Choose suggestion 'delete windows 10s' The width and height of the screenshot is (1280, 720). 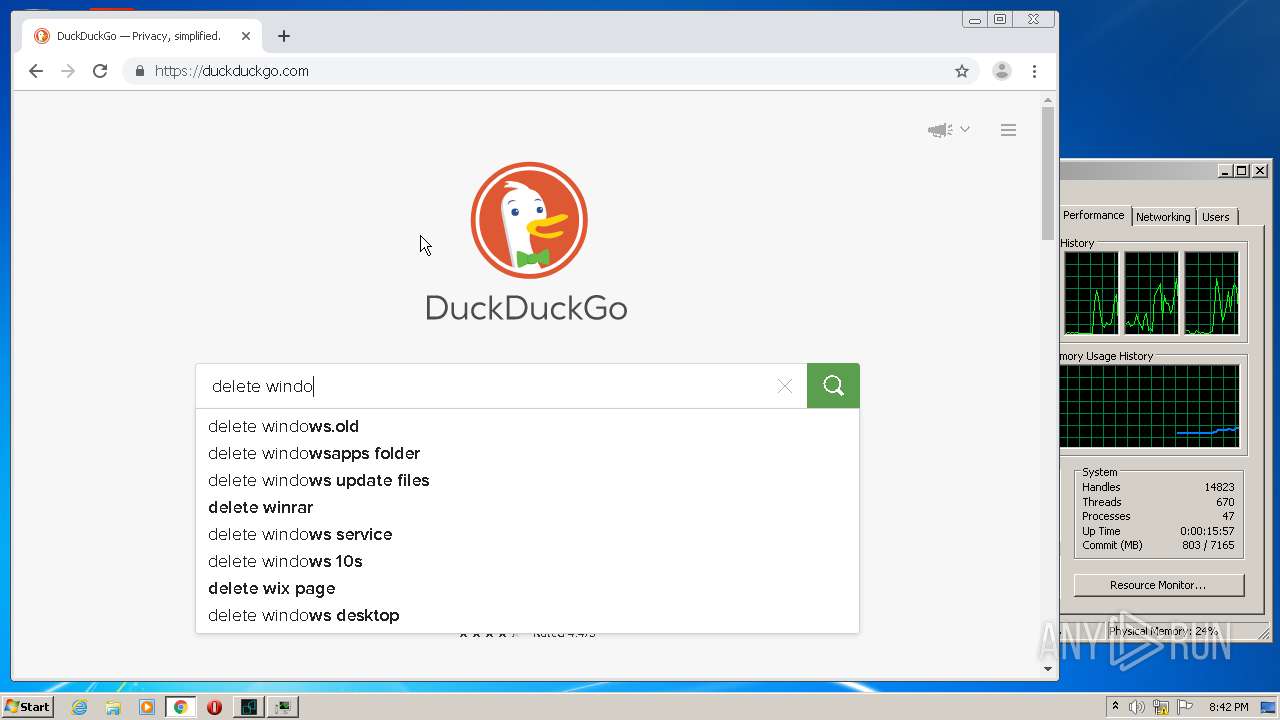point(527,561)
